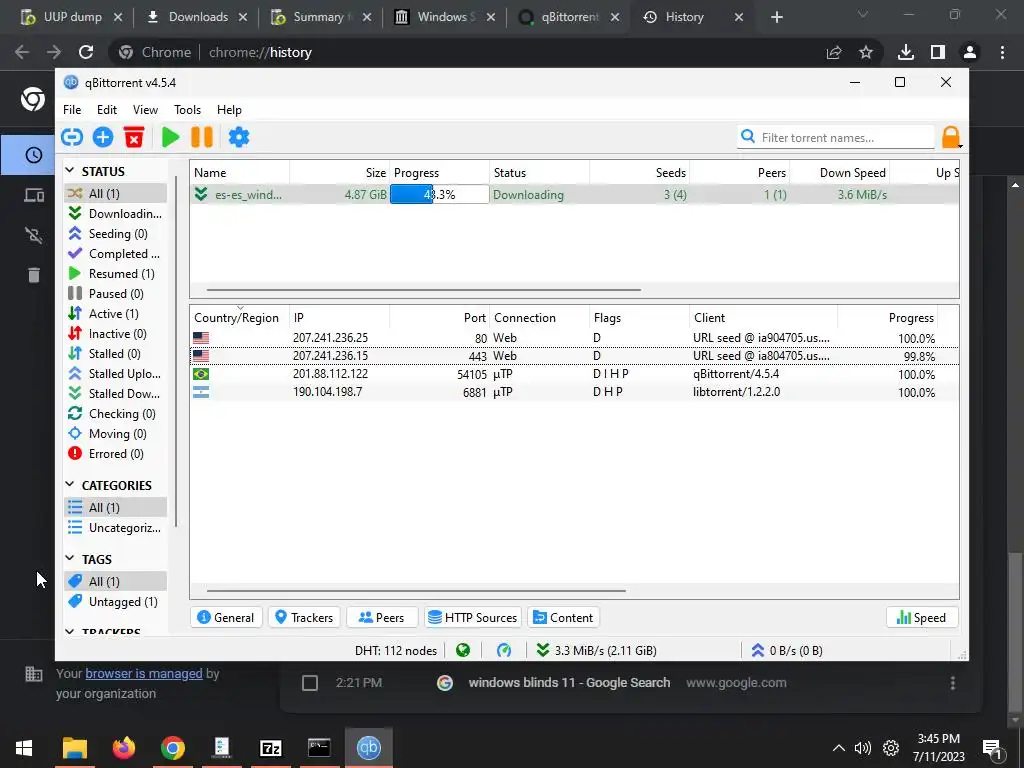Select the Completed status filter
Image resolution: width=1024 pixels, height=768 pixels.
[x=116, y=253]
